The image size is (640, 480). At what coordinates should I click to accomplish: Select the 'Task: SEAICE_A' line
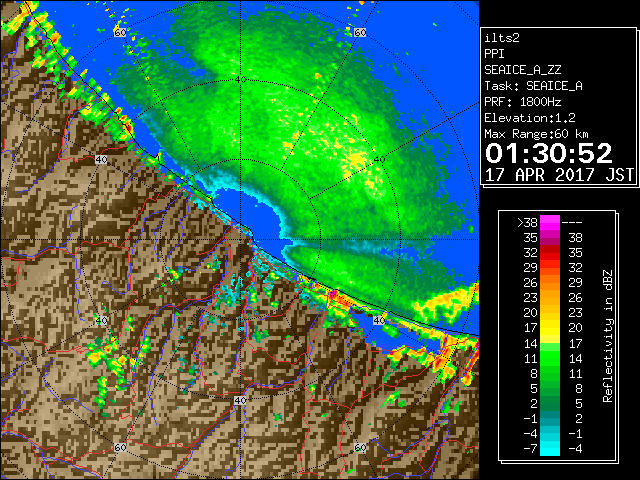[533, 86]
